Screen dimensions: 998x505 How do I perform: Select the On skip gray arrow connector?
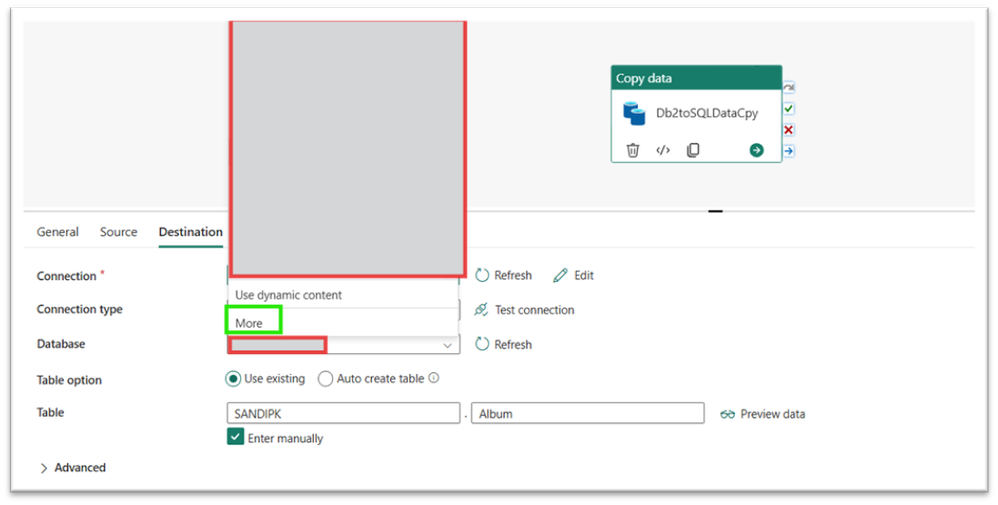pyautogui.click(x=789, y=87)
